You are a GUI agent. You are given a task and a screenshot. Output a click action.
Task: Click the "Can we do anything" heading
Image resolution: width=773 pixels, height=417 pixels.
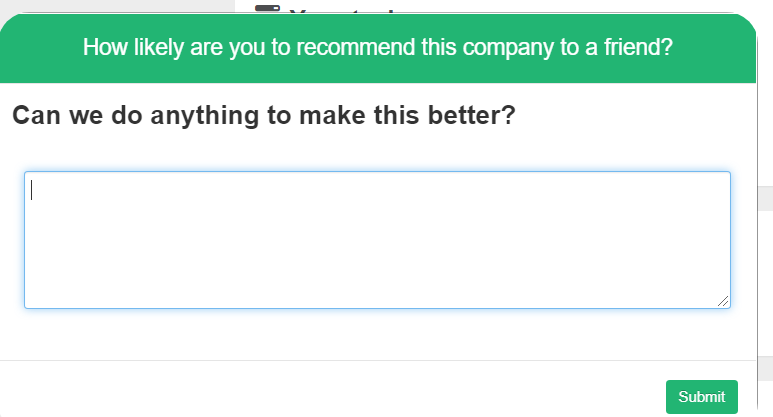pos(263,116)
